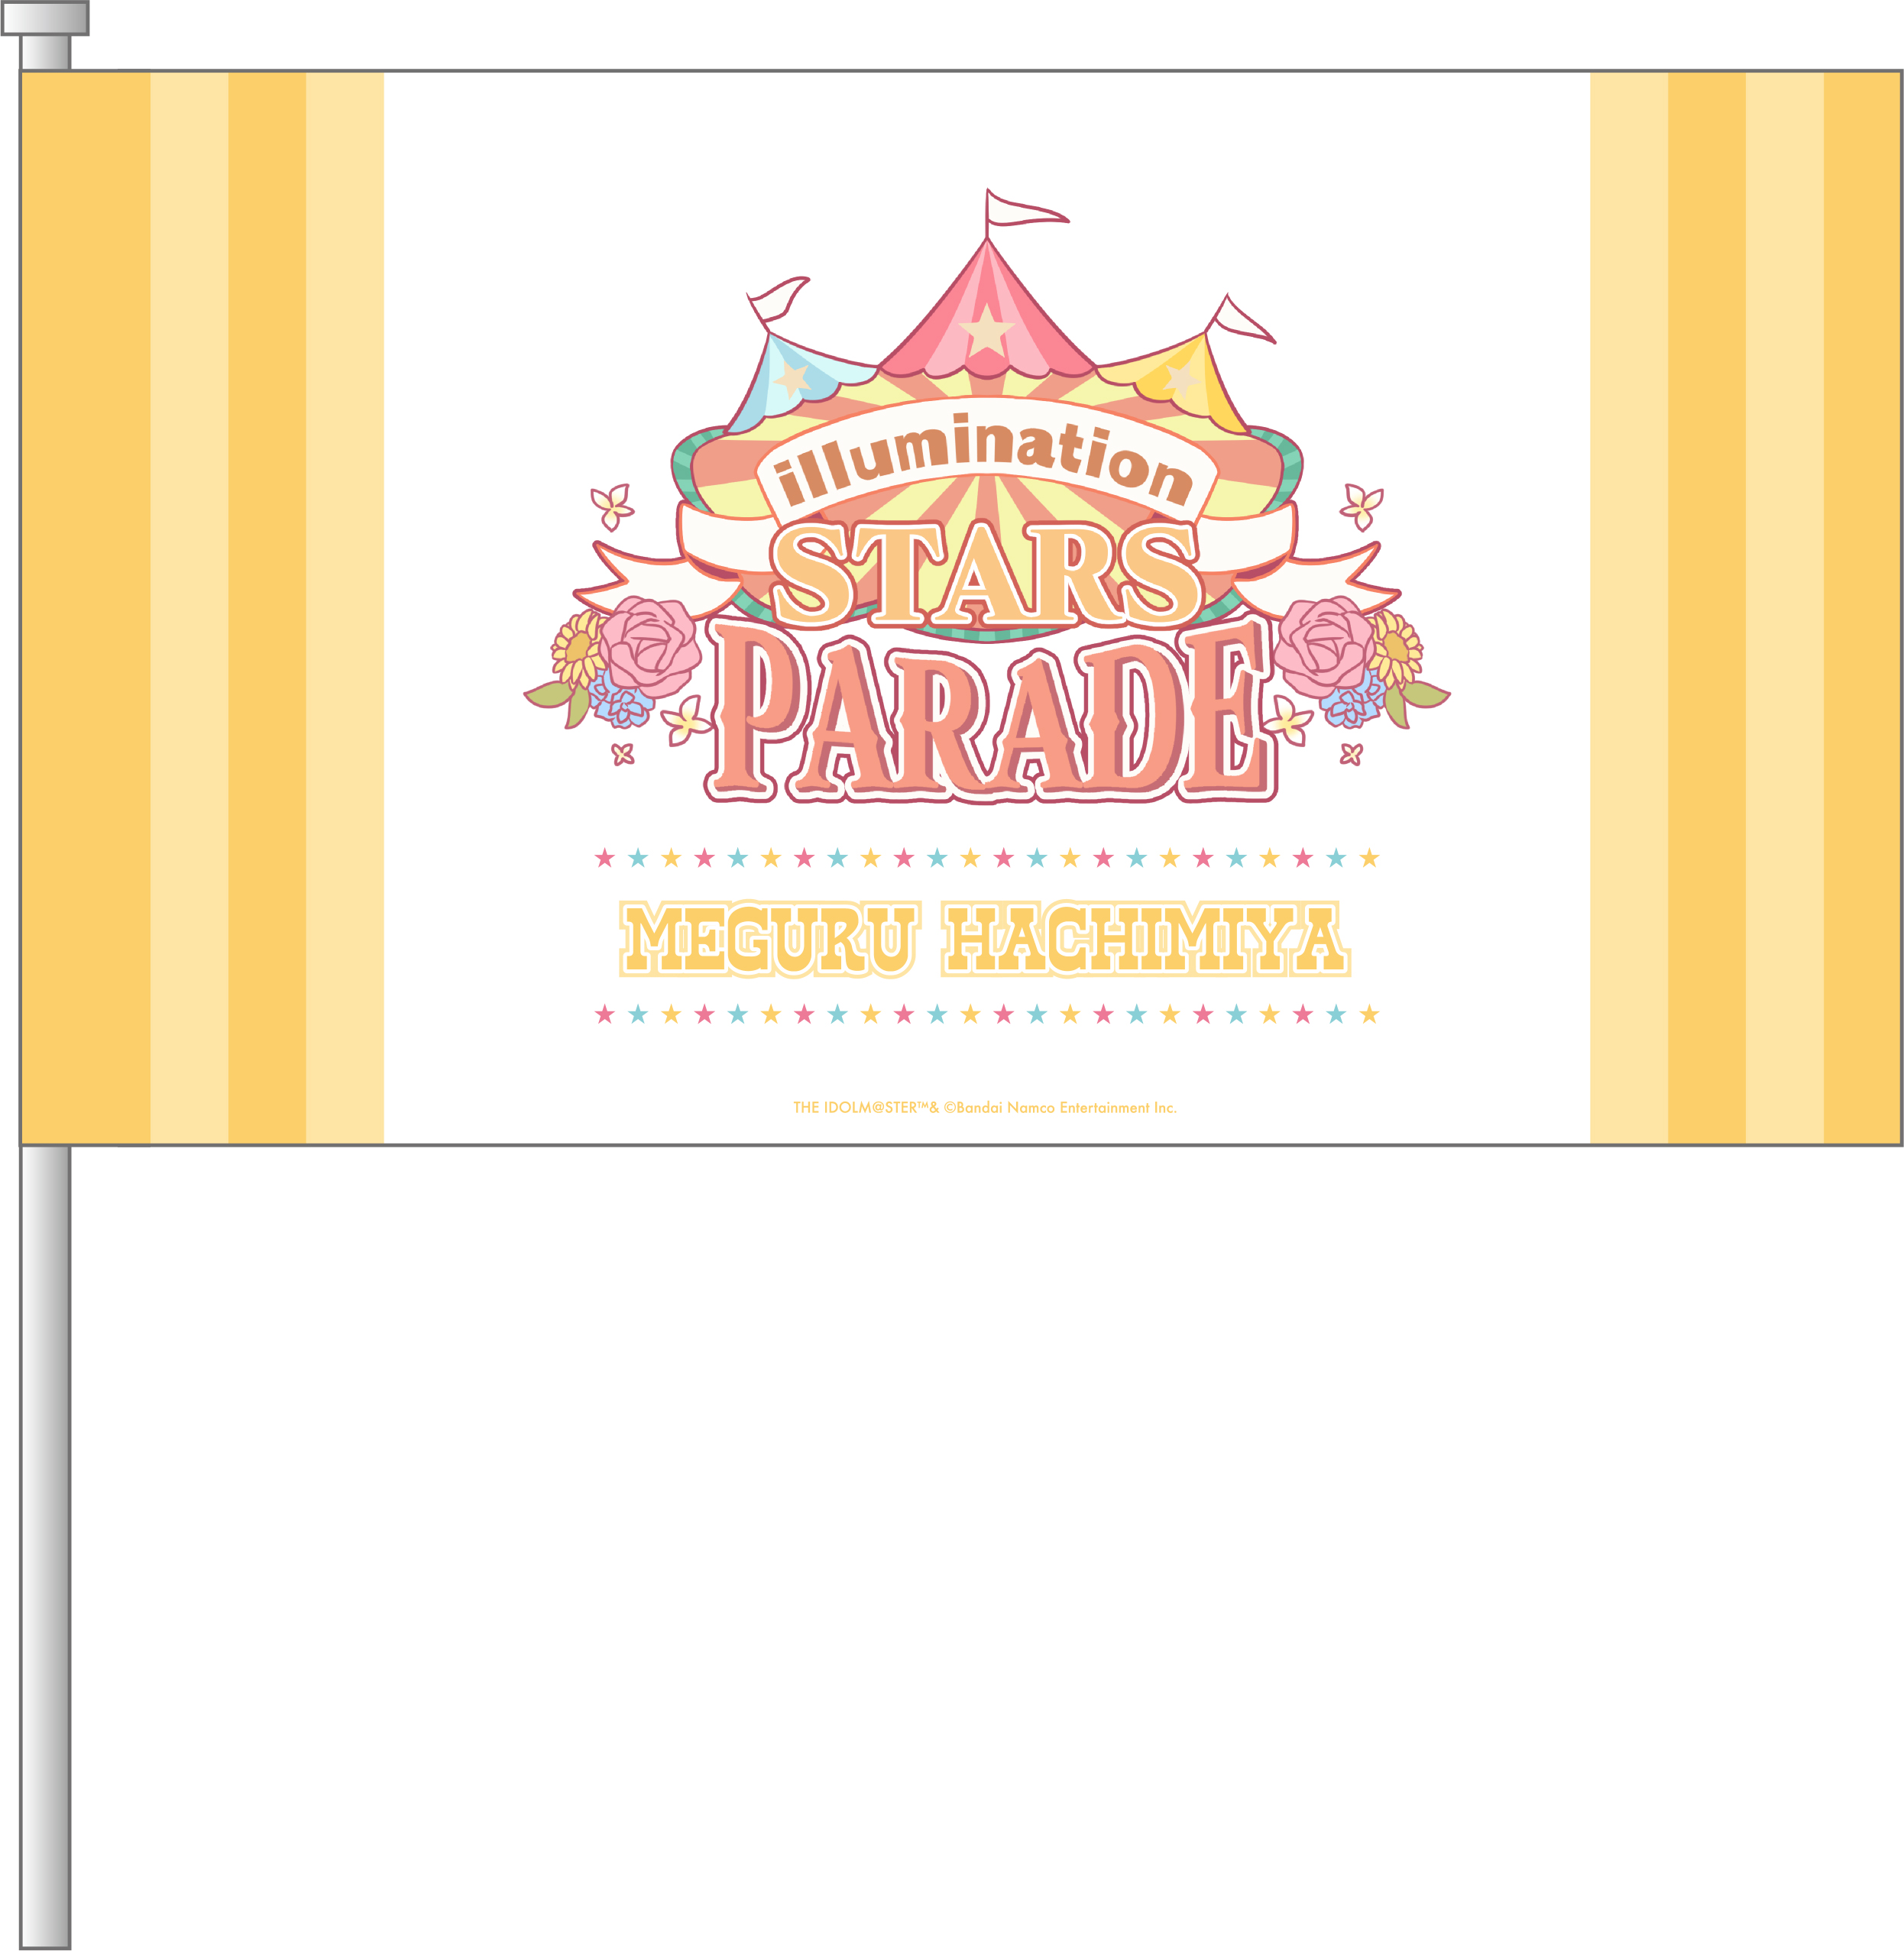
Task: Click the flagpole cap at top
Action: pos(45,18)
